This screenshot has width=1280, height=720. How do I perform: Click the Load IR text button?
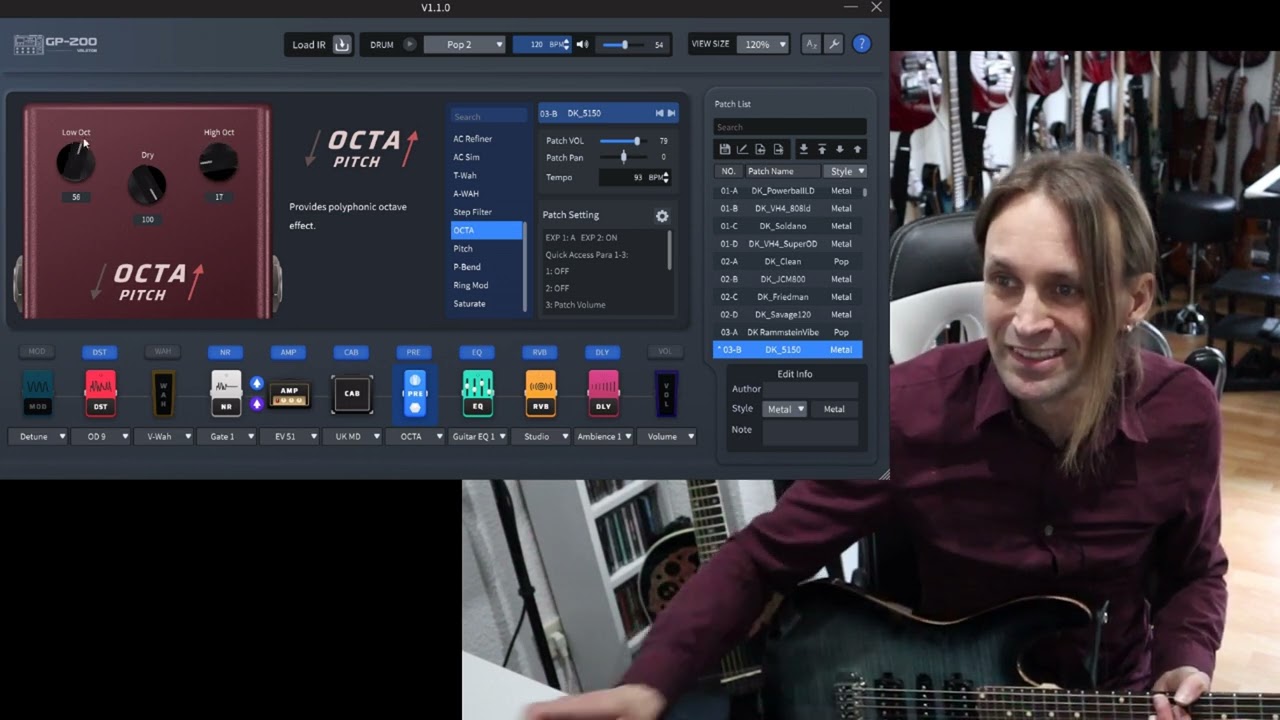[308, 45]
